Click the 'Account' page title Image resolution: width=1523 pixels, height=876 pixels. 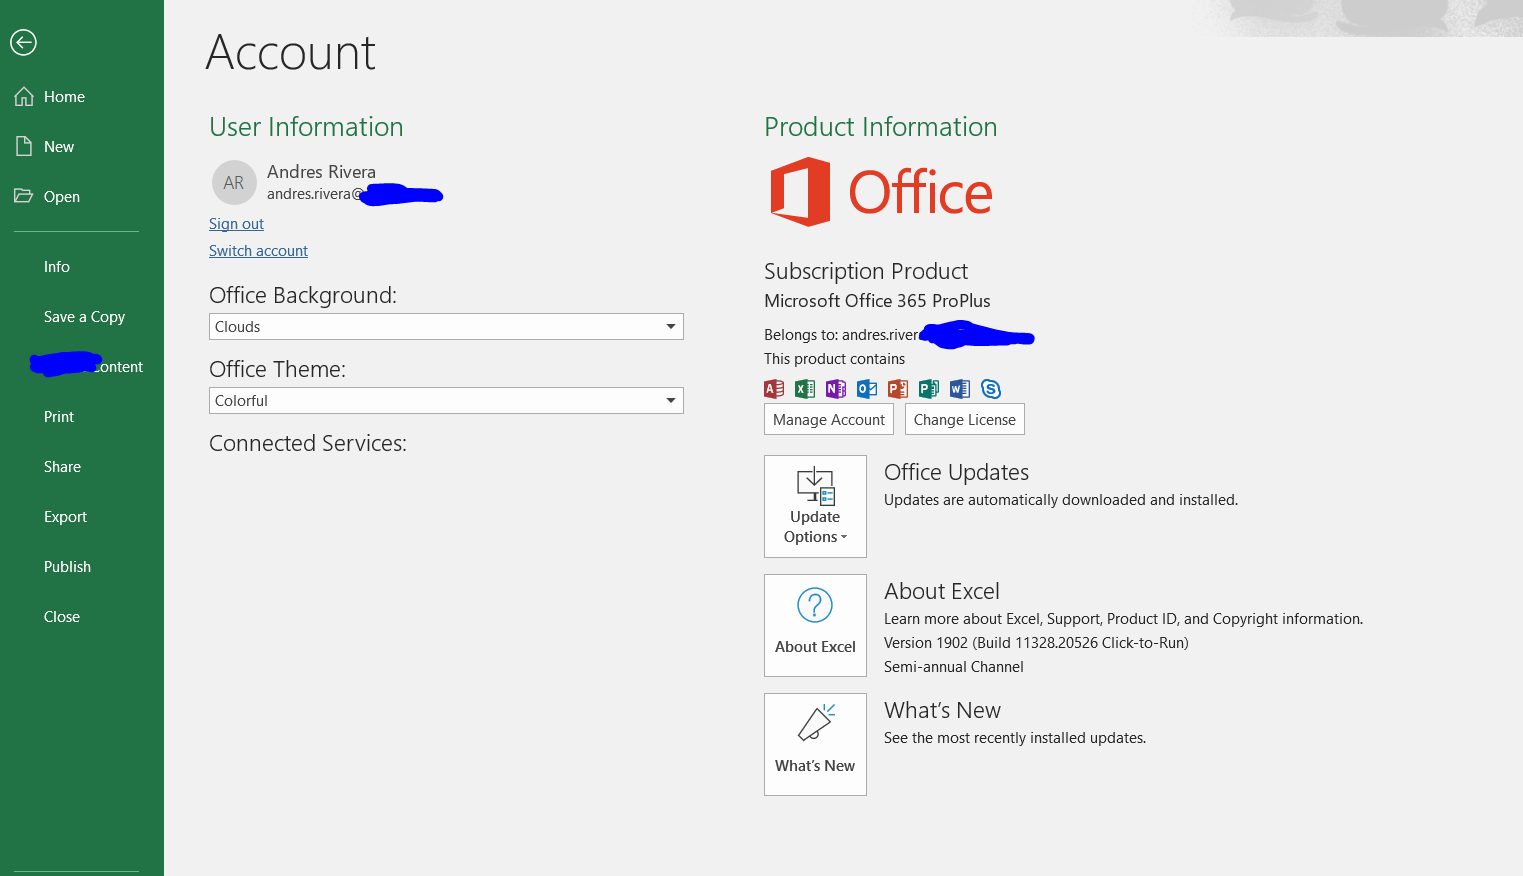[290, 53]
